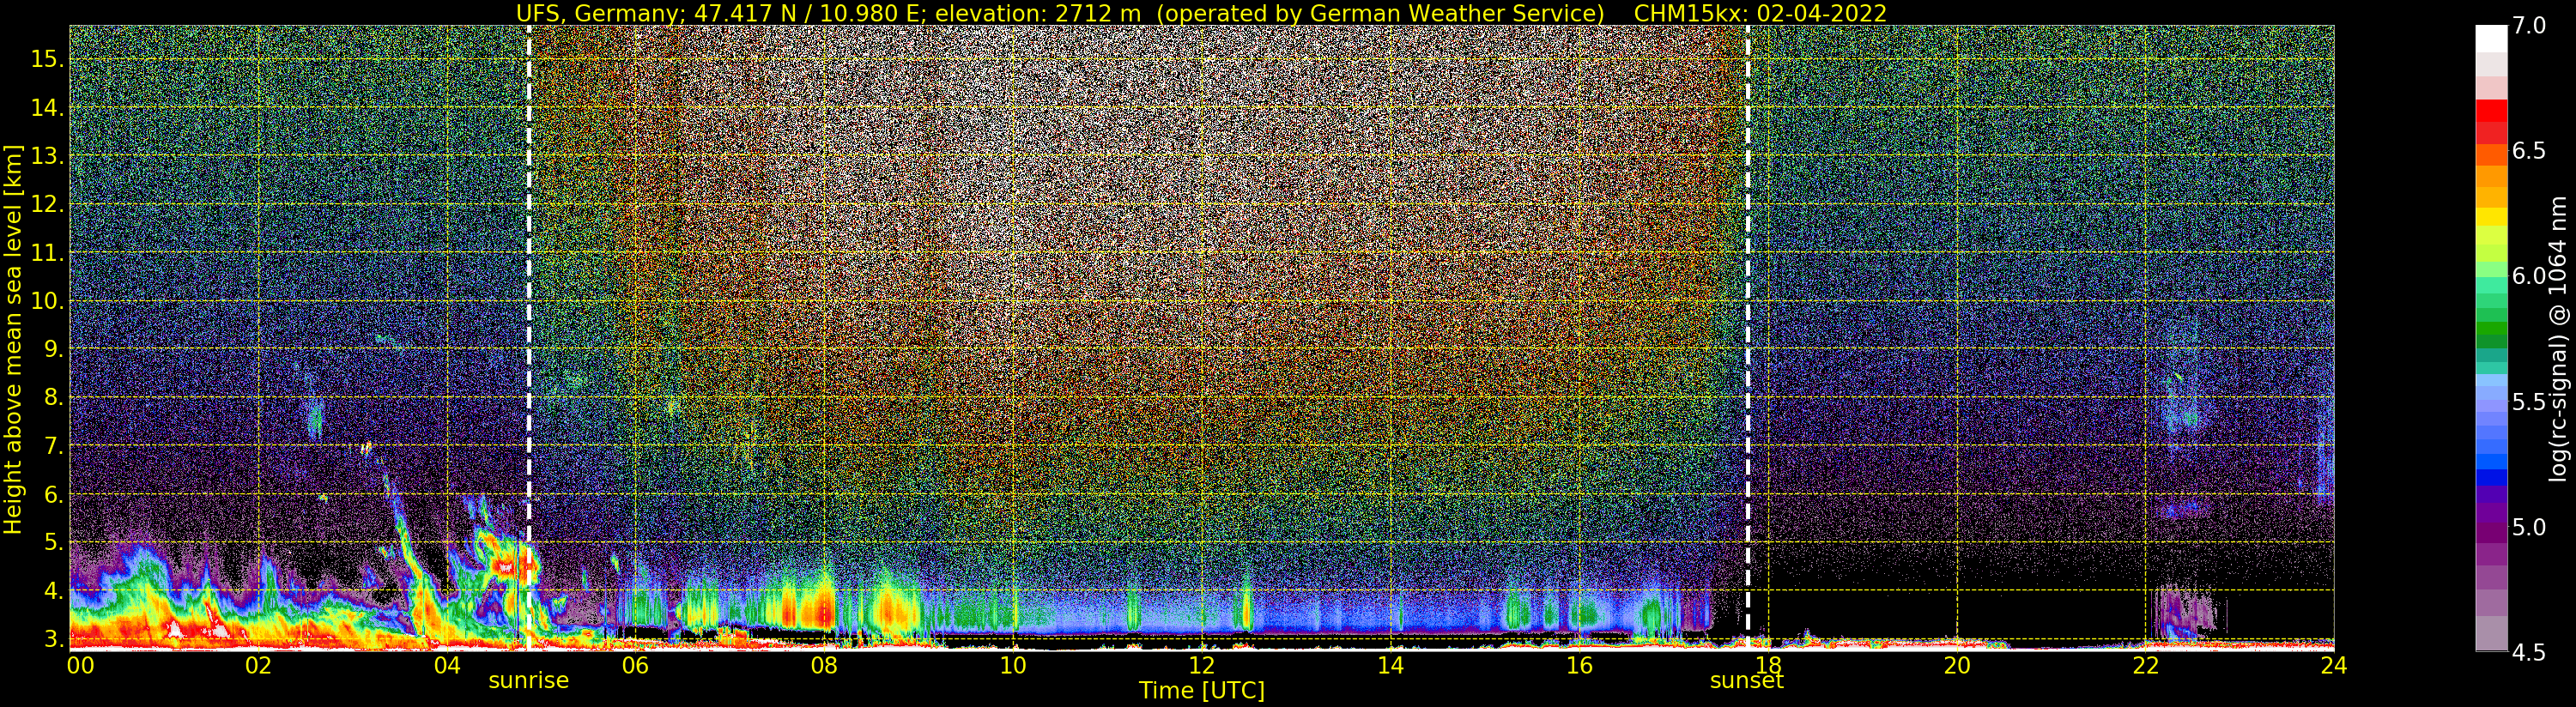Click the '14.' height tick label
This screenshot has width=2576, height=707.
pos(47,107)
